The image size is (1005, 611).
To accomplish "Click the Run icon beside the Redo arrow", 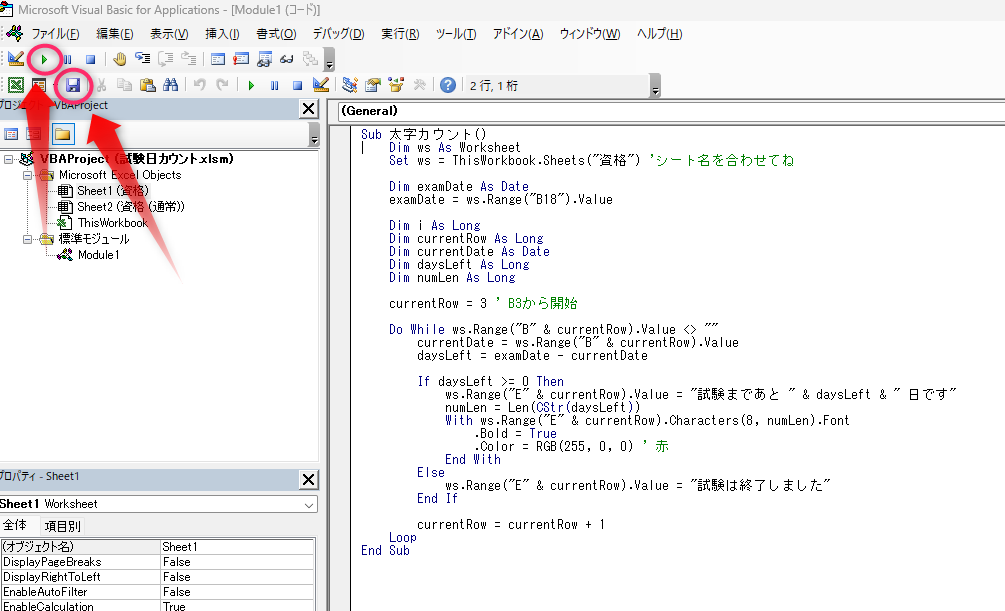I will (x=251, y=85).
